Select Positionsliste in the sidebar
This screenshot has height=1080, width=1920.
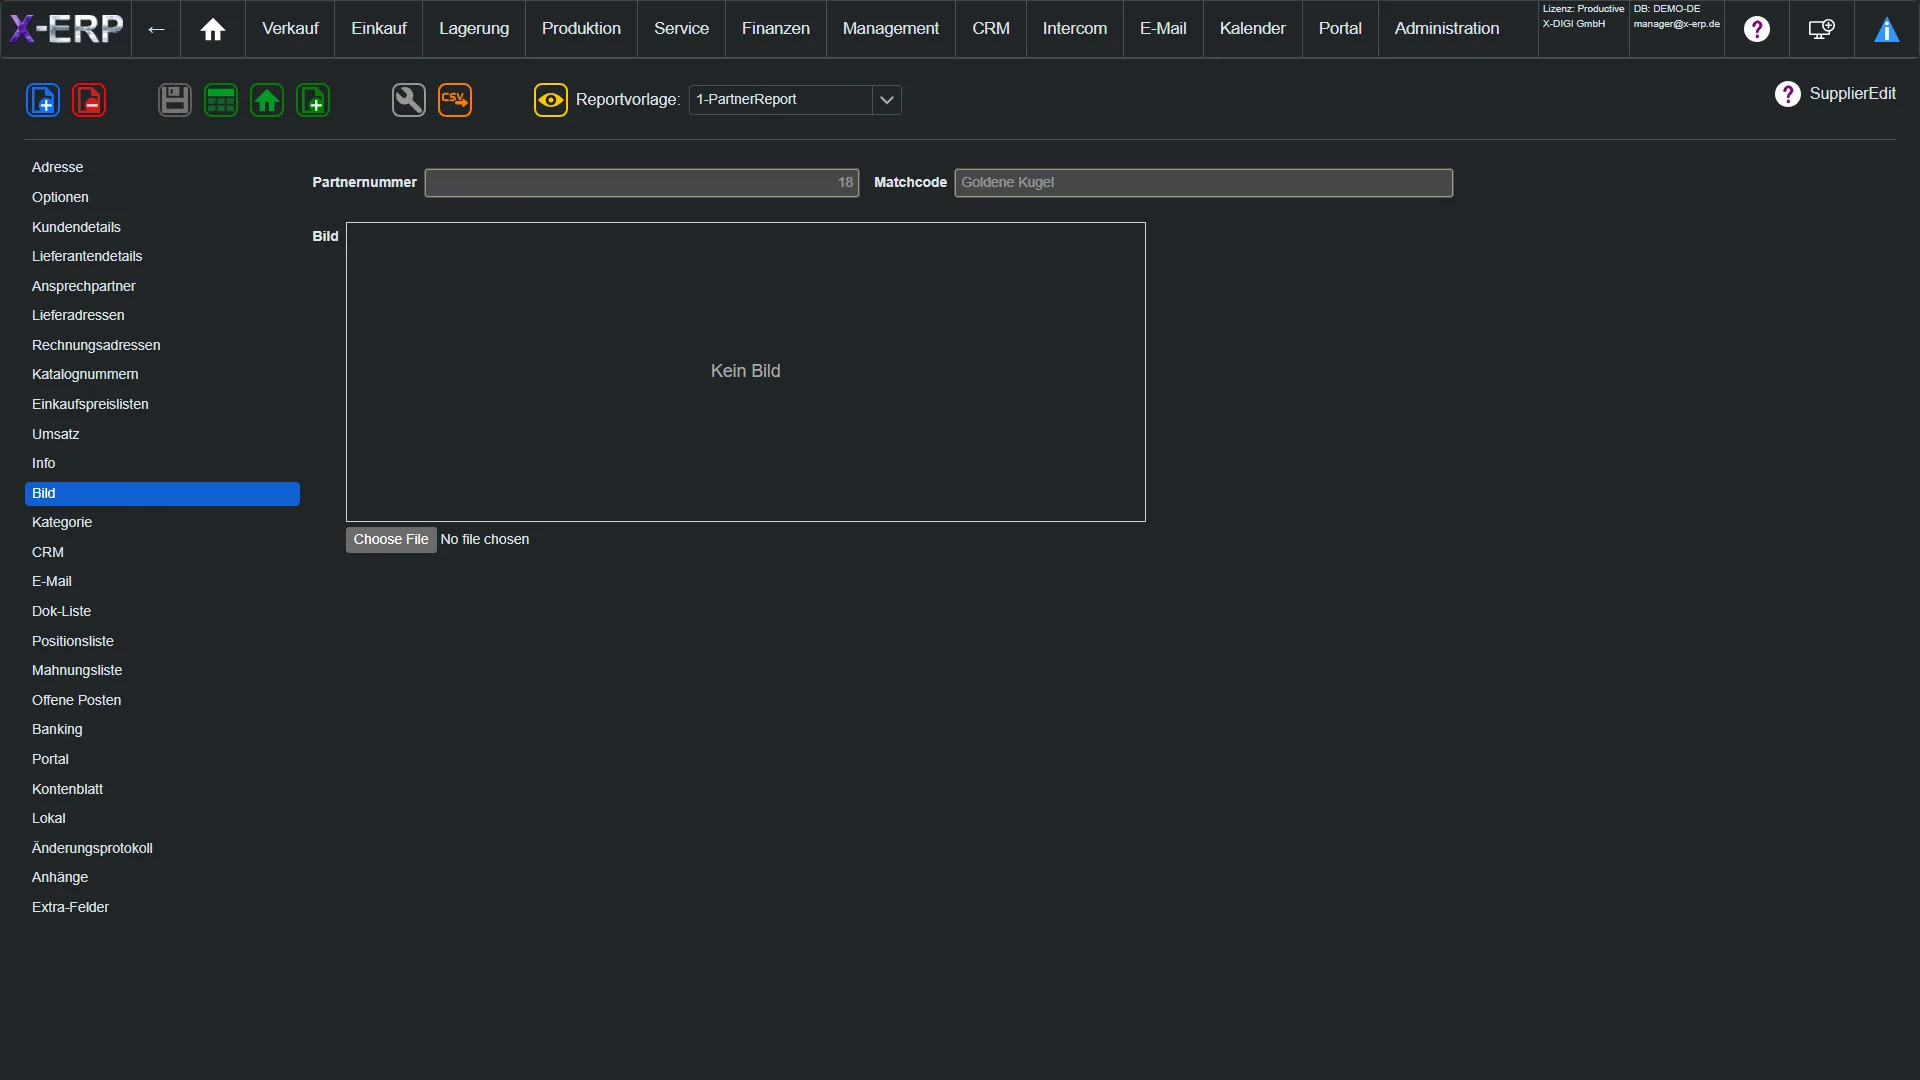[x=162, y=642]
